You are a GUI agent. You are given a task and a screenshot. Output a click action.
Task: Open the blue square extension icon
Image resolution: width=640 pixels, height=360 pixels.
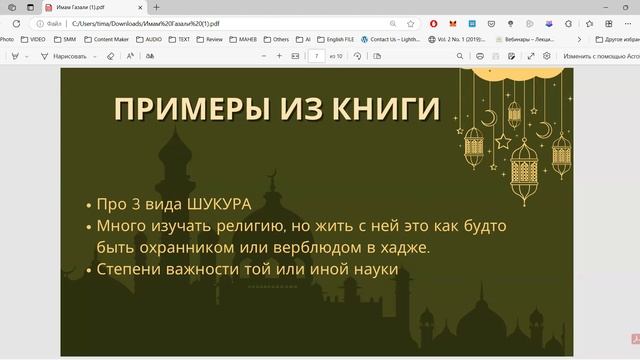click(472, 24)
